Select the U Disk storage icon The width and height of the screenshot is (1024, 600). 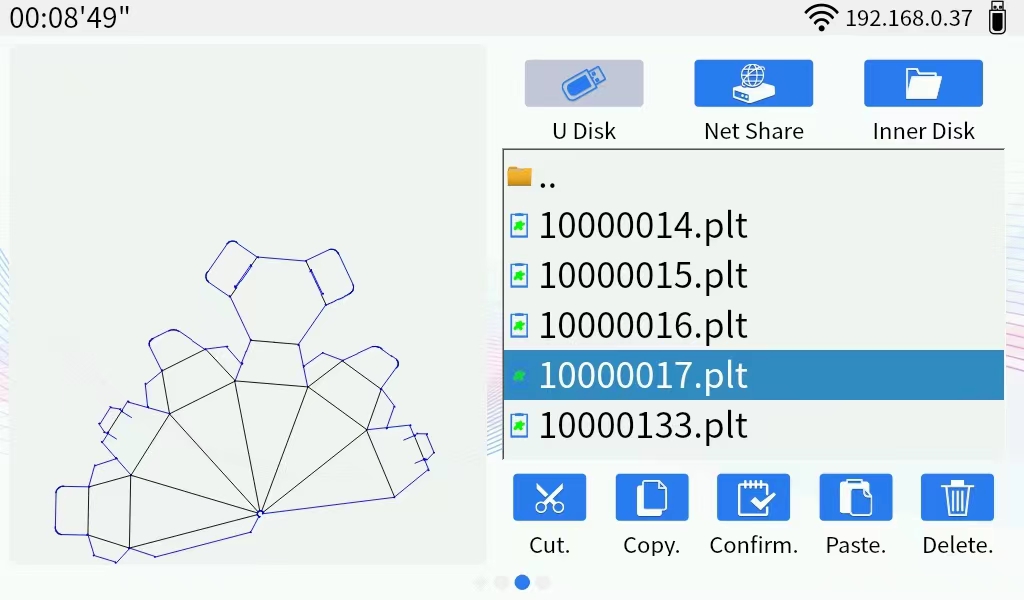pos(584,84)
